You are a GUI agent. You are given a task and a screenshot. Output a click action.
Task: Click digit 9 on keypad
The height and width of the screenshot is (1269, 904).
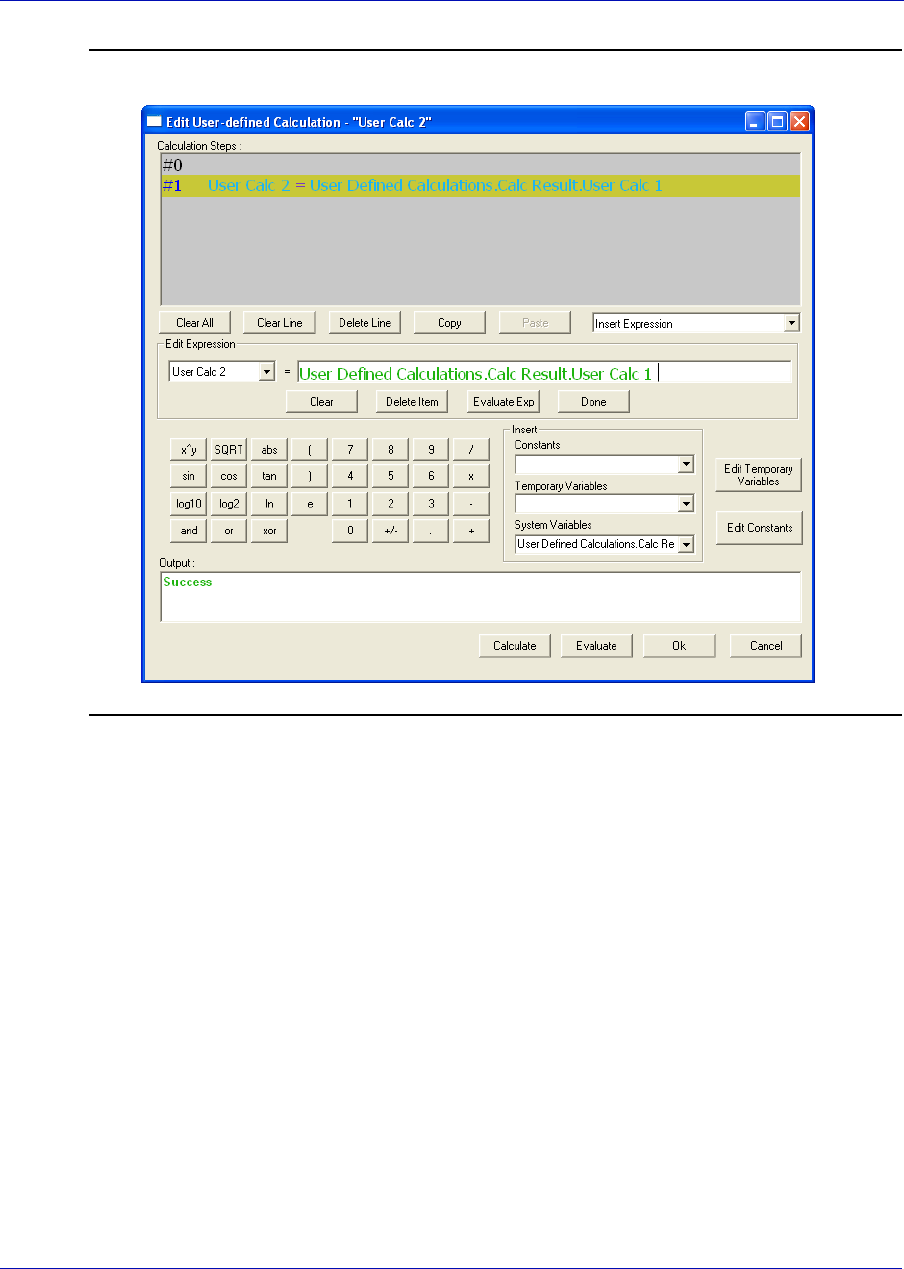(431, 450)
